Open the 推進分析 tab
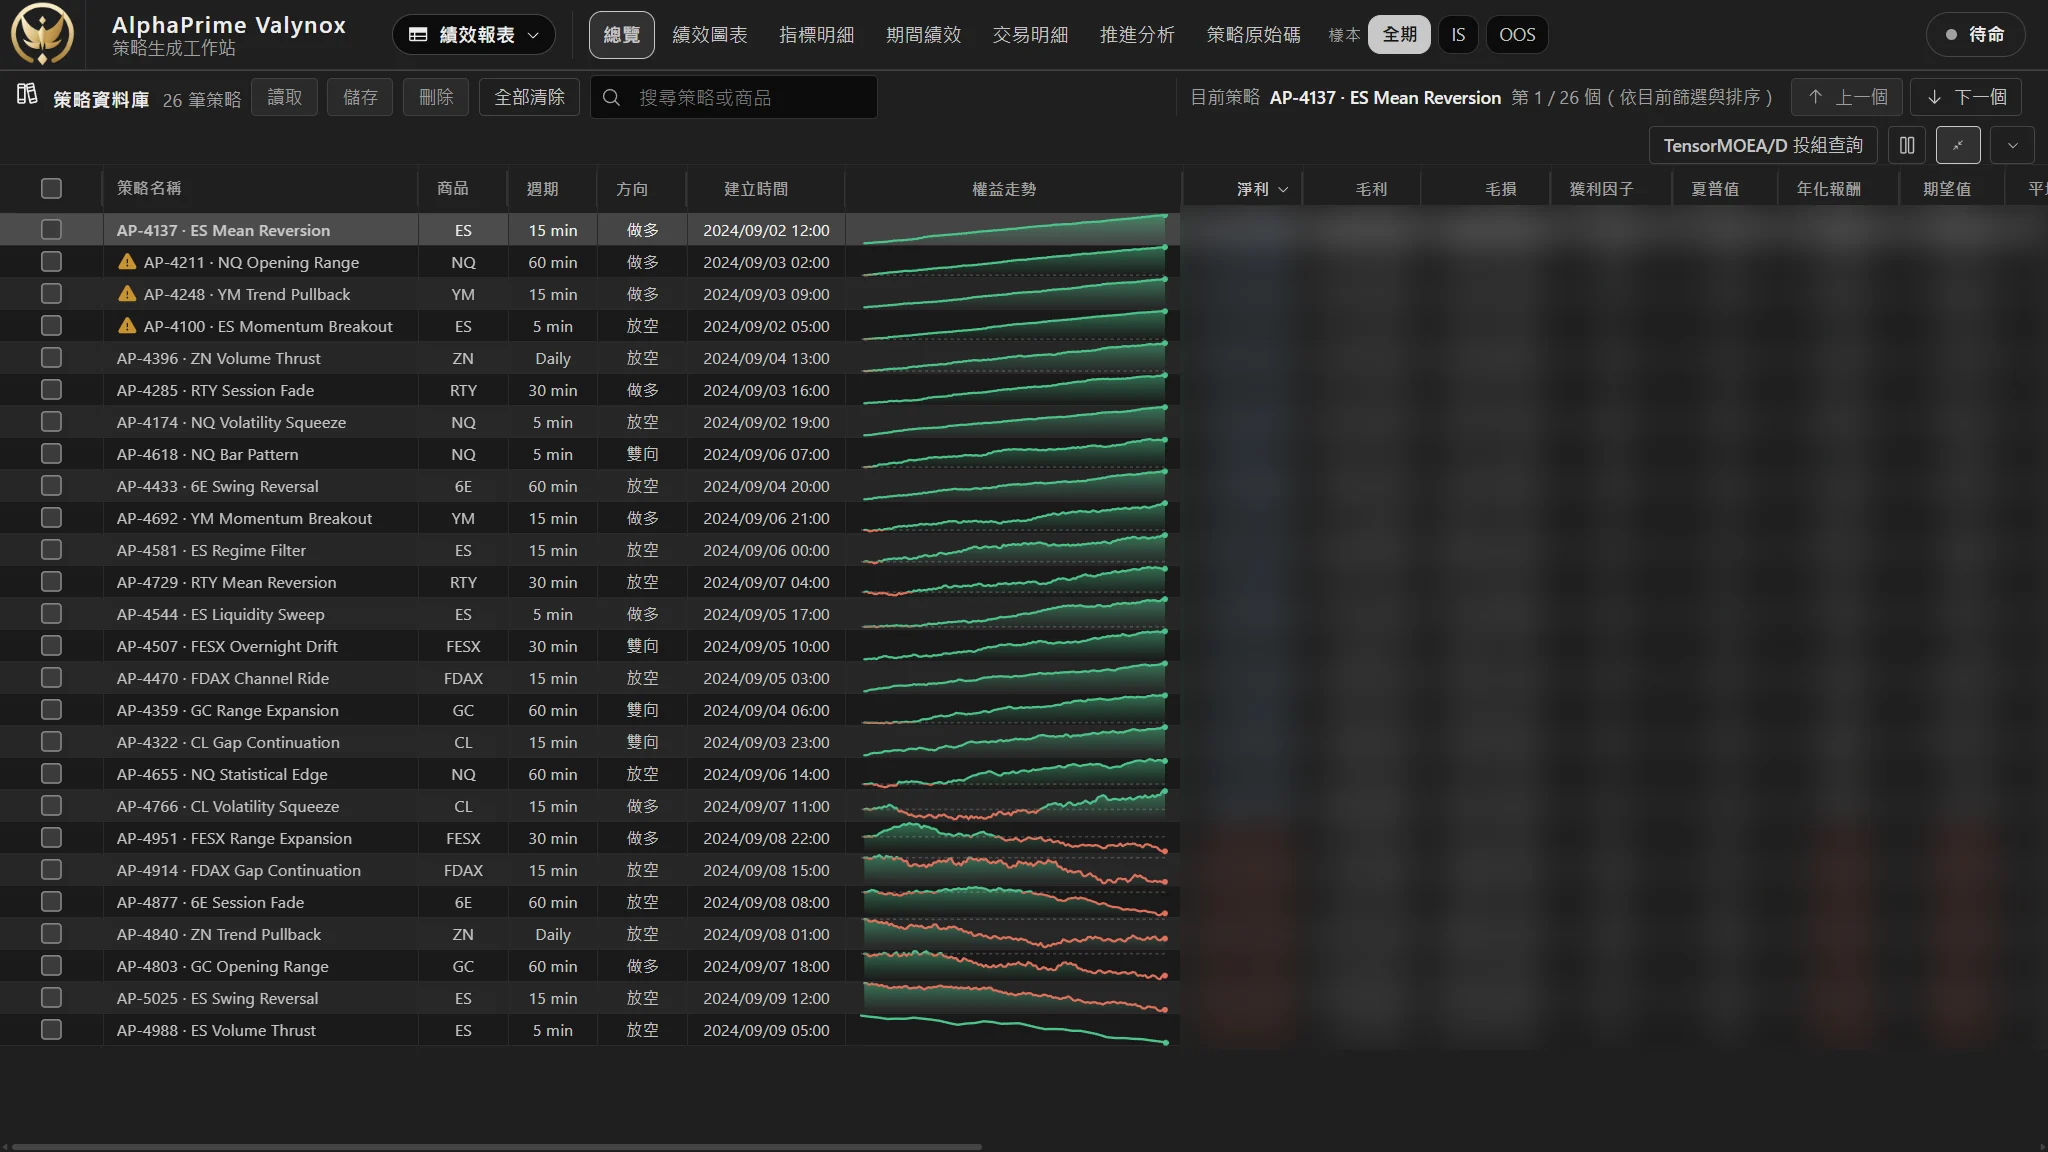 tap(1137, 35)
